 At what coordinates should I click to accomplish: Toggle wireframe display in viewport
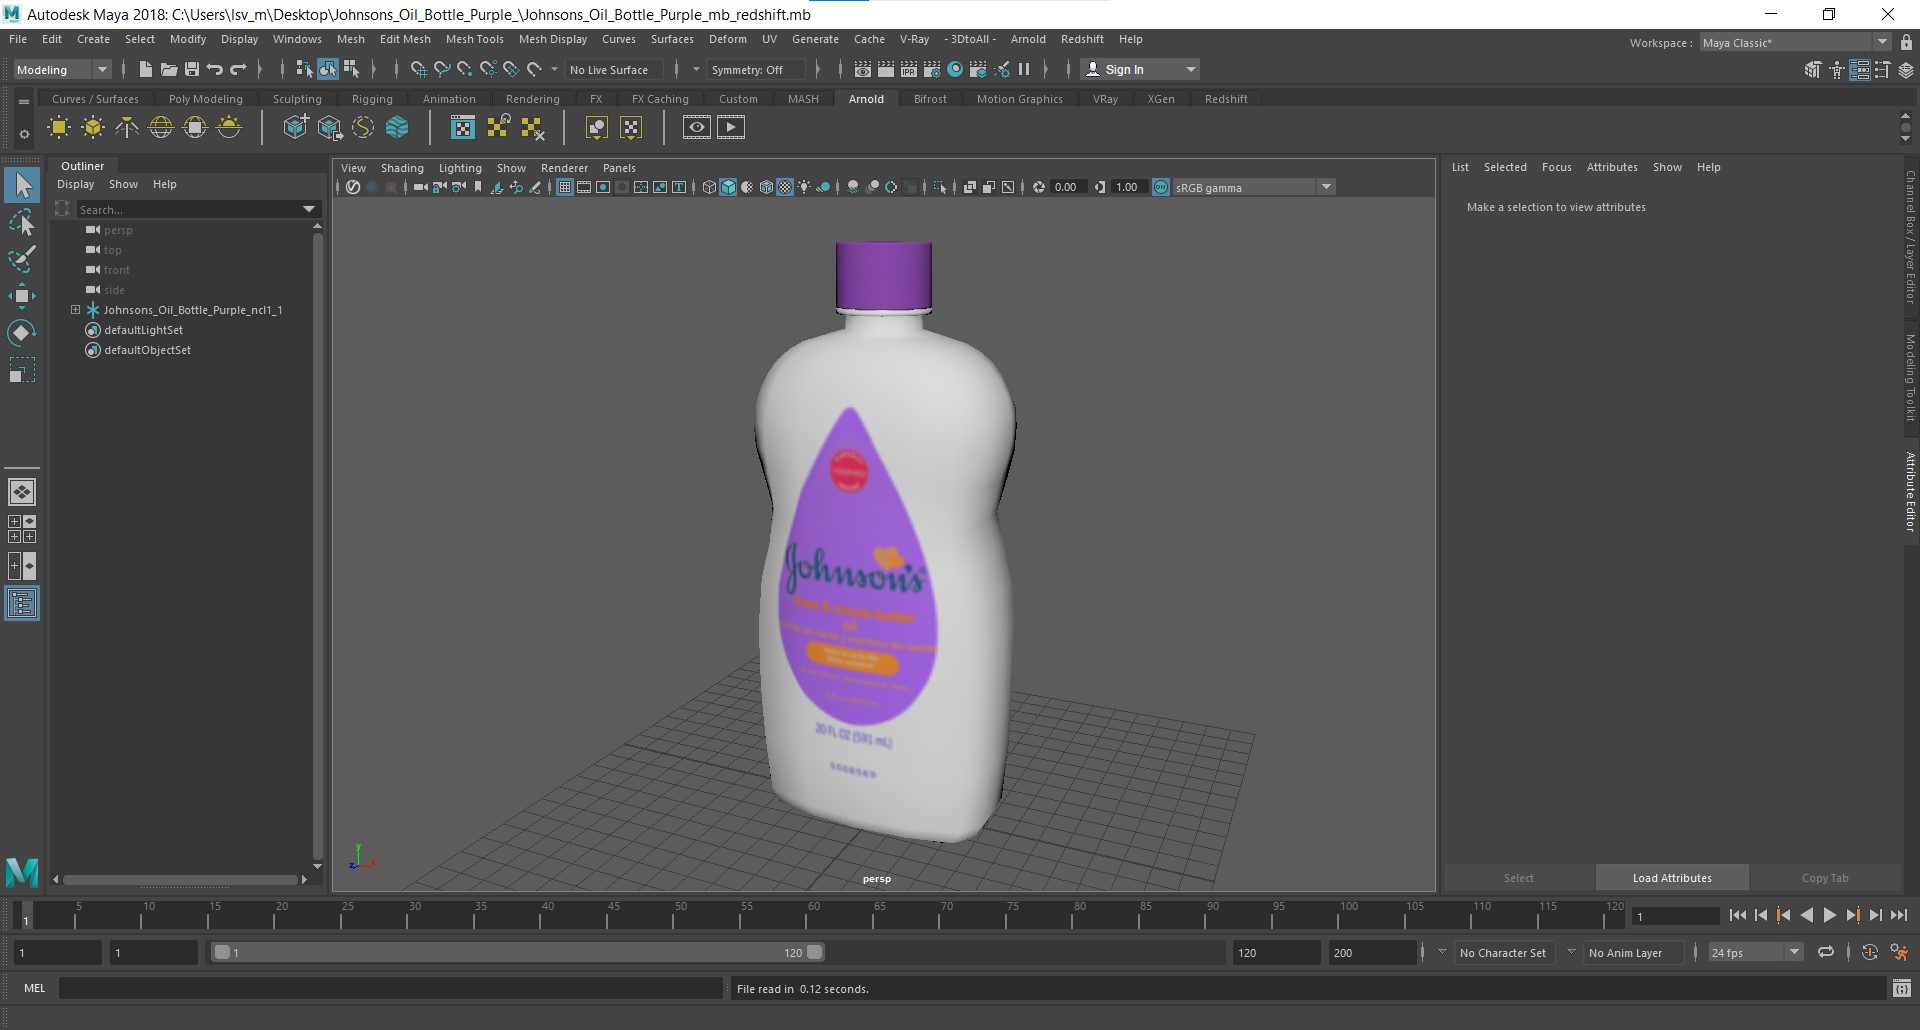click(709, 187)
